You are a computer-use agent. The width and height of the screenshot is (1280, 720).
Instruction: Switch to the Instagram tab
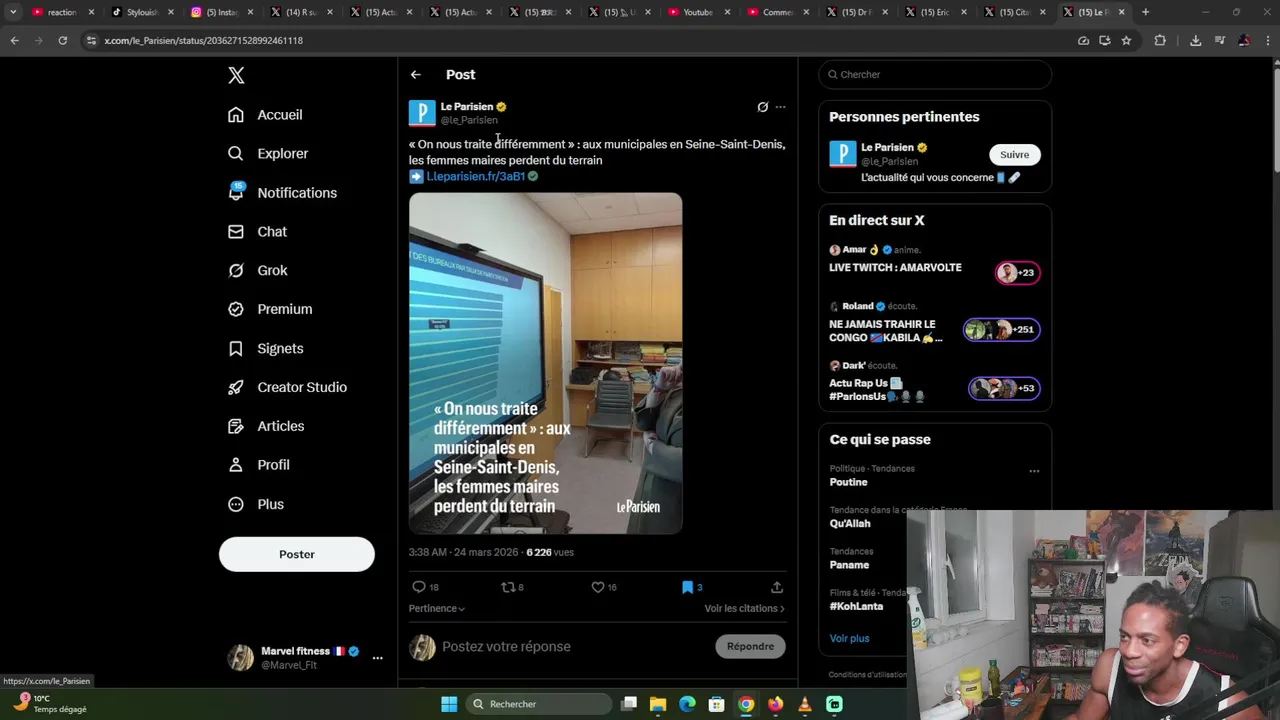(221, 12)
